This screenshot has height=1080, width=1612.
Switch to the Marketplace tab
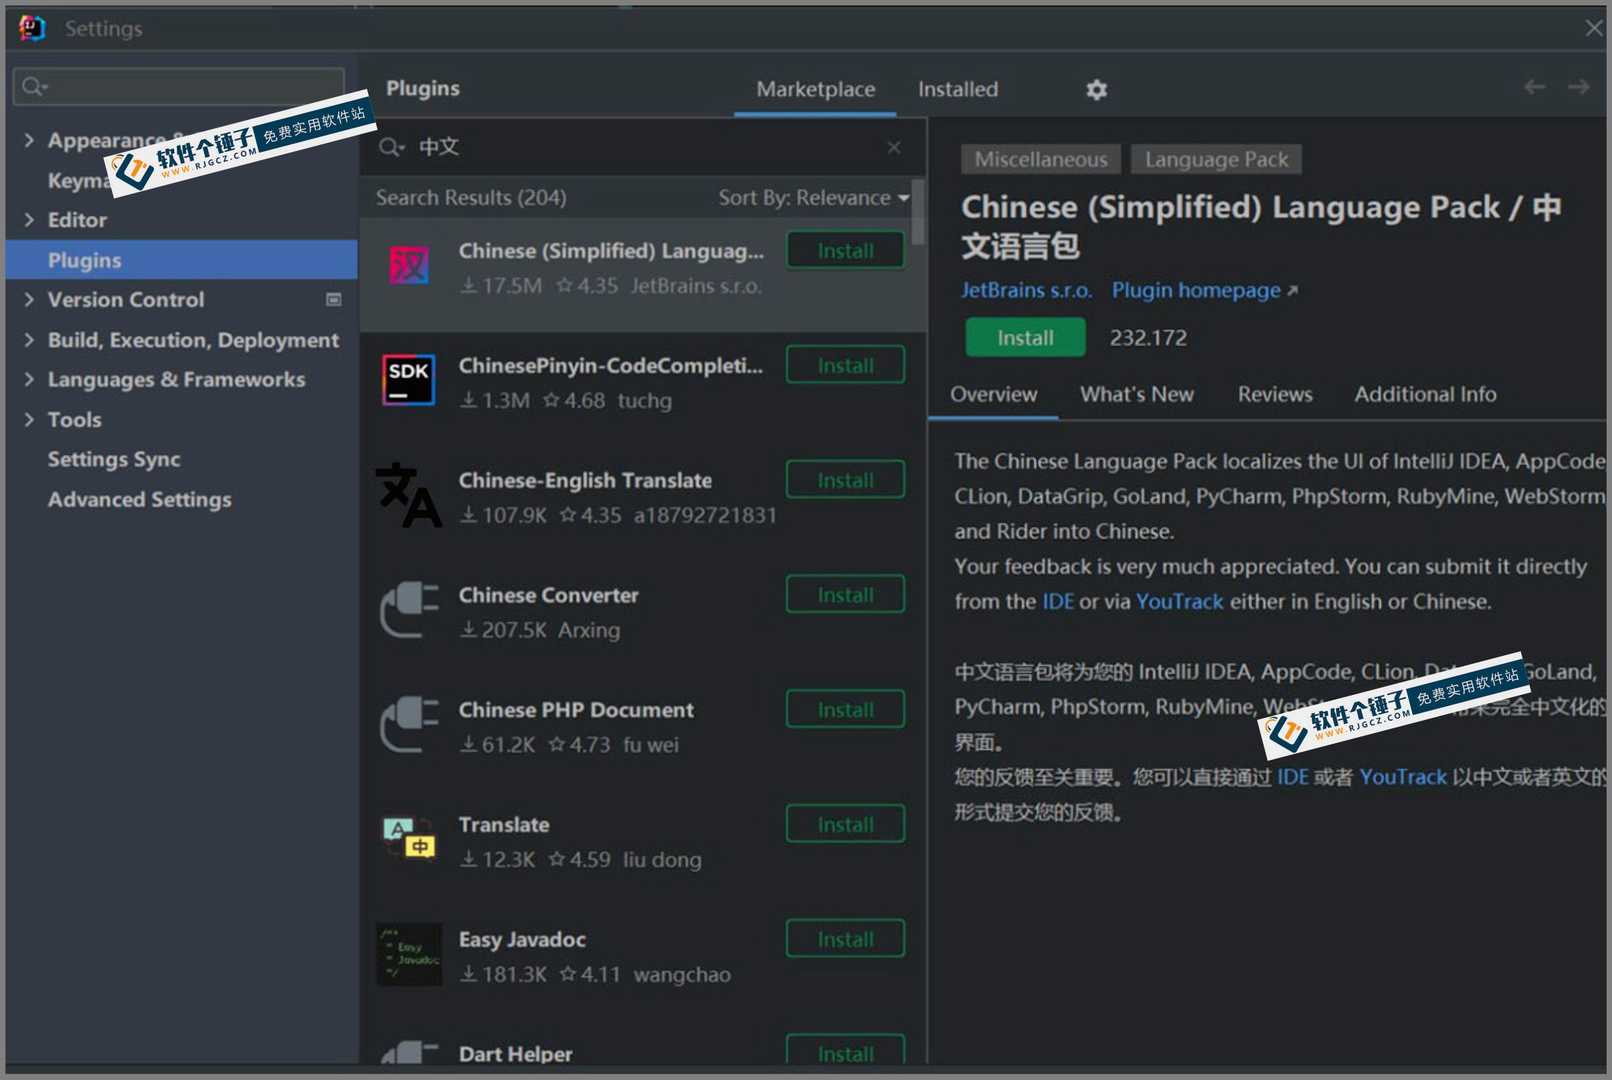[815, 90]
